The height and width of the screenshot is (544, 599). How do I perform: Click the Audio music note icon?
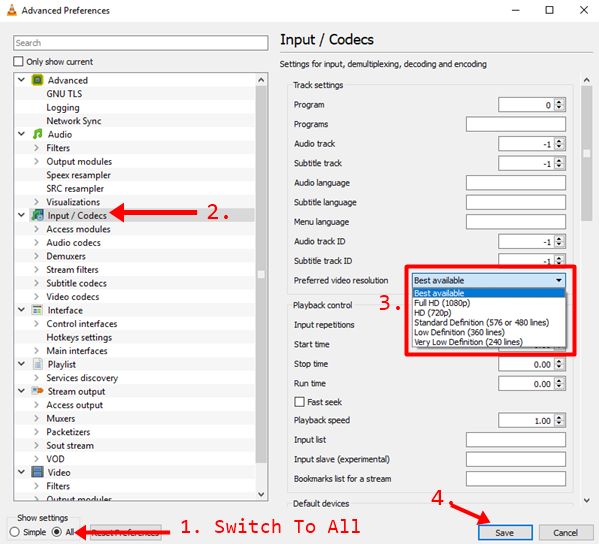[37, 134]
